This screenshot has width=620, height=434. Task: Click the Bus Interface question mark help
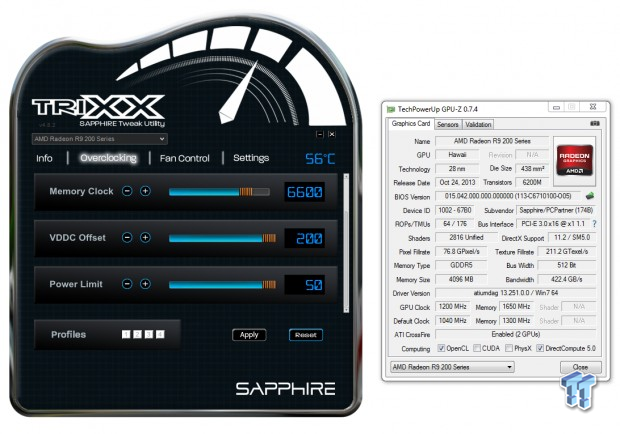pos(594,224)
